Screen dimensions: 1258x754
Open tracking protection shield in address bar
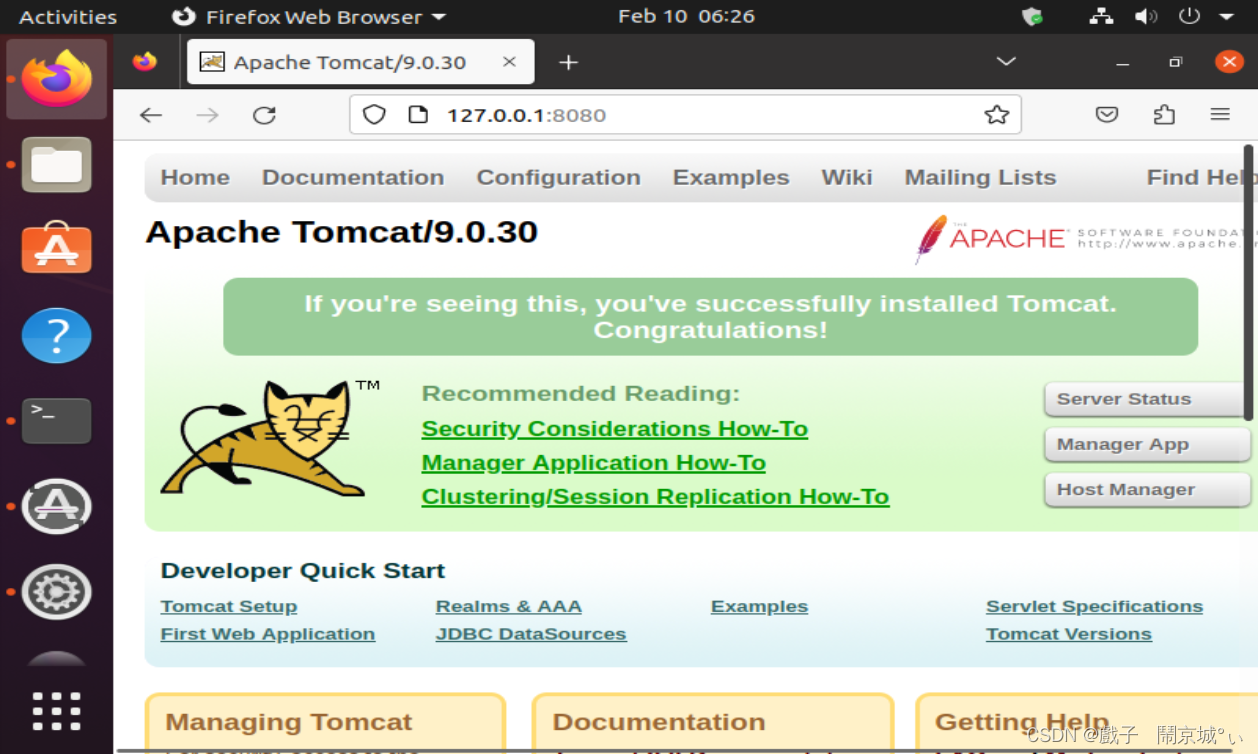374,115
